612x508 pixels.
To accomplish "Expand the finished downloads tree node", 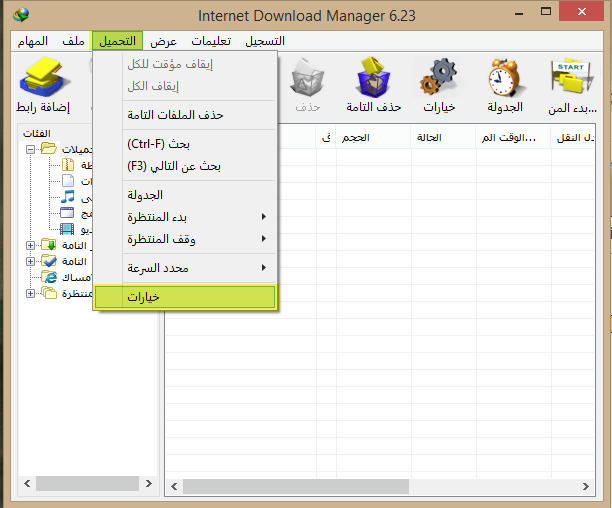I will [30, 261].
